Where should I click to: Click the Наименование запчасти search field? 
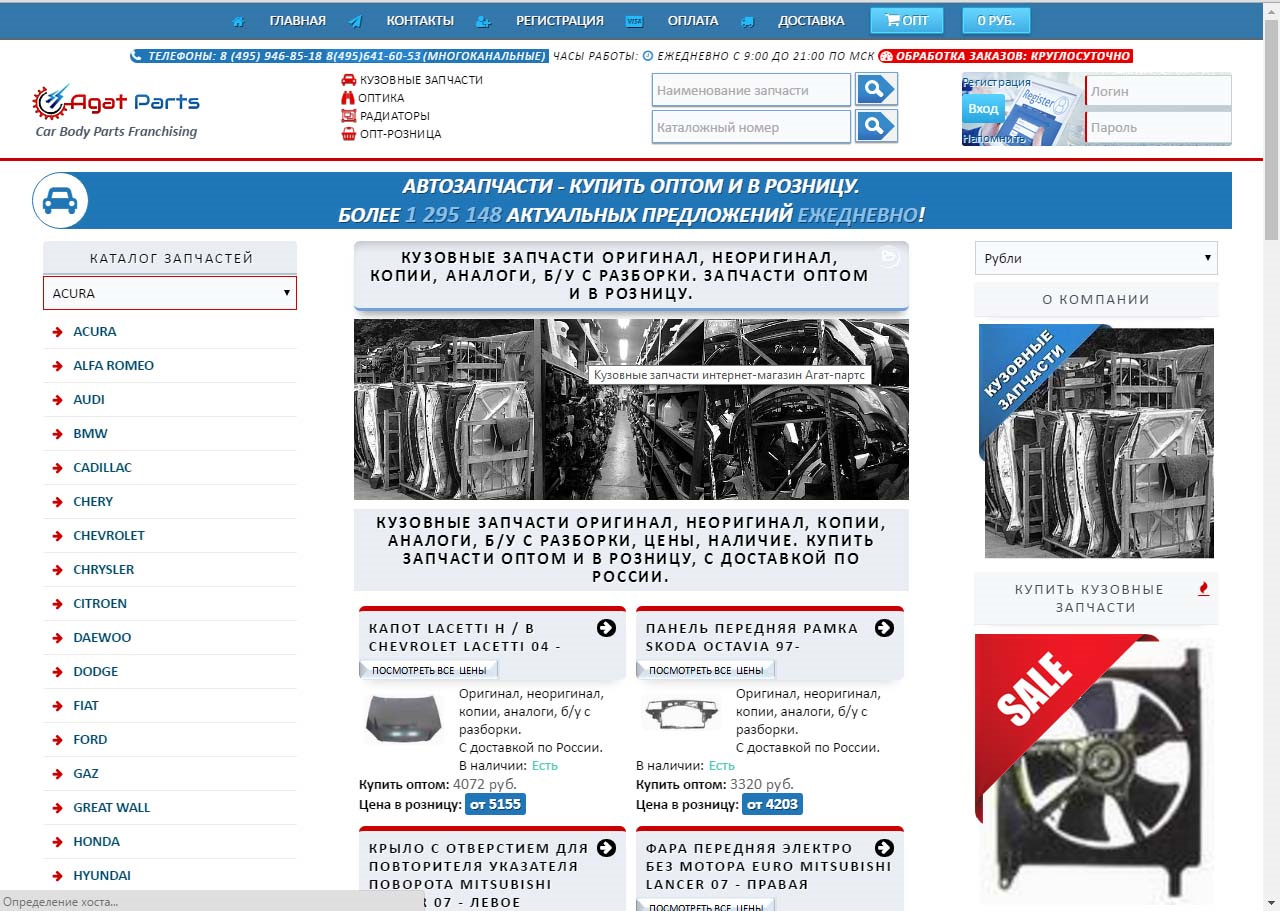(x=751, y=90)
